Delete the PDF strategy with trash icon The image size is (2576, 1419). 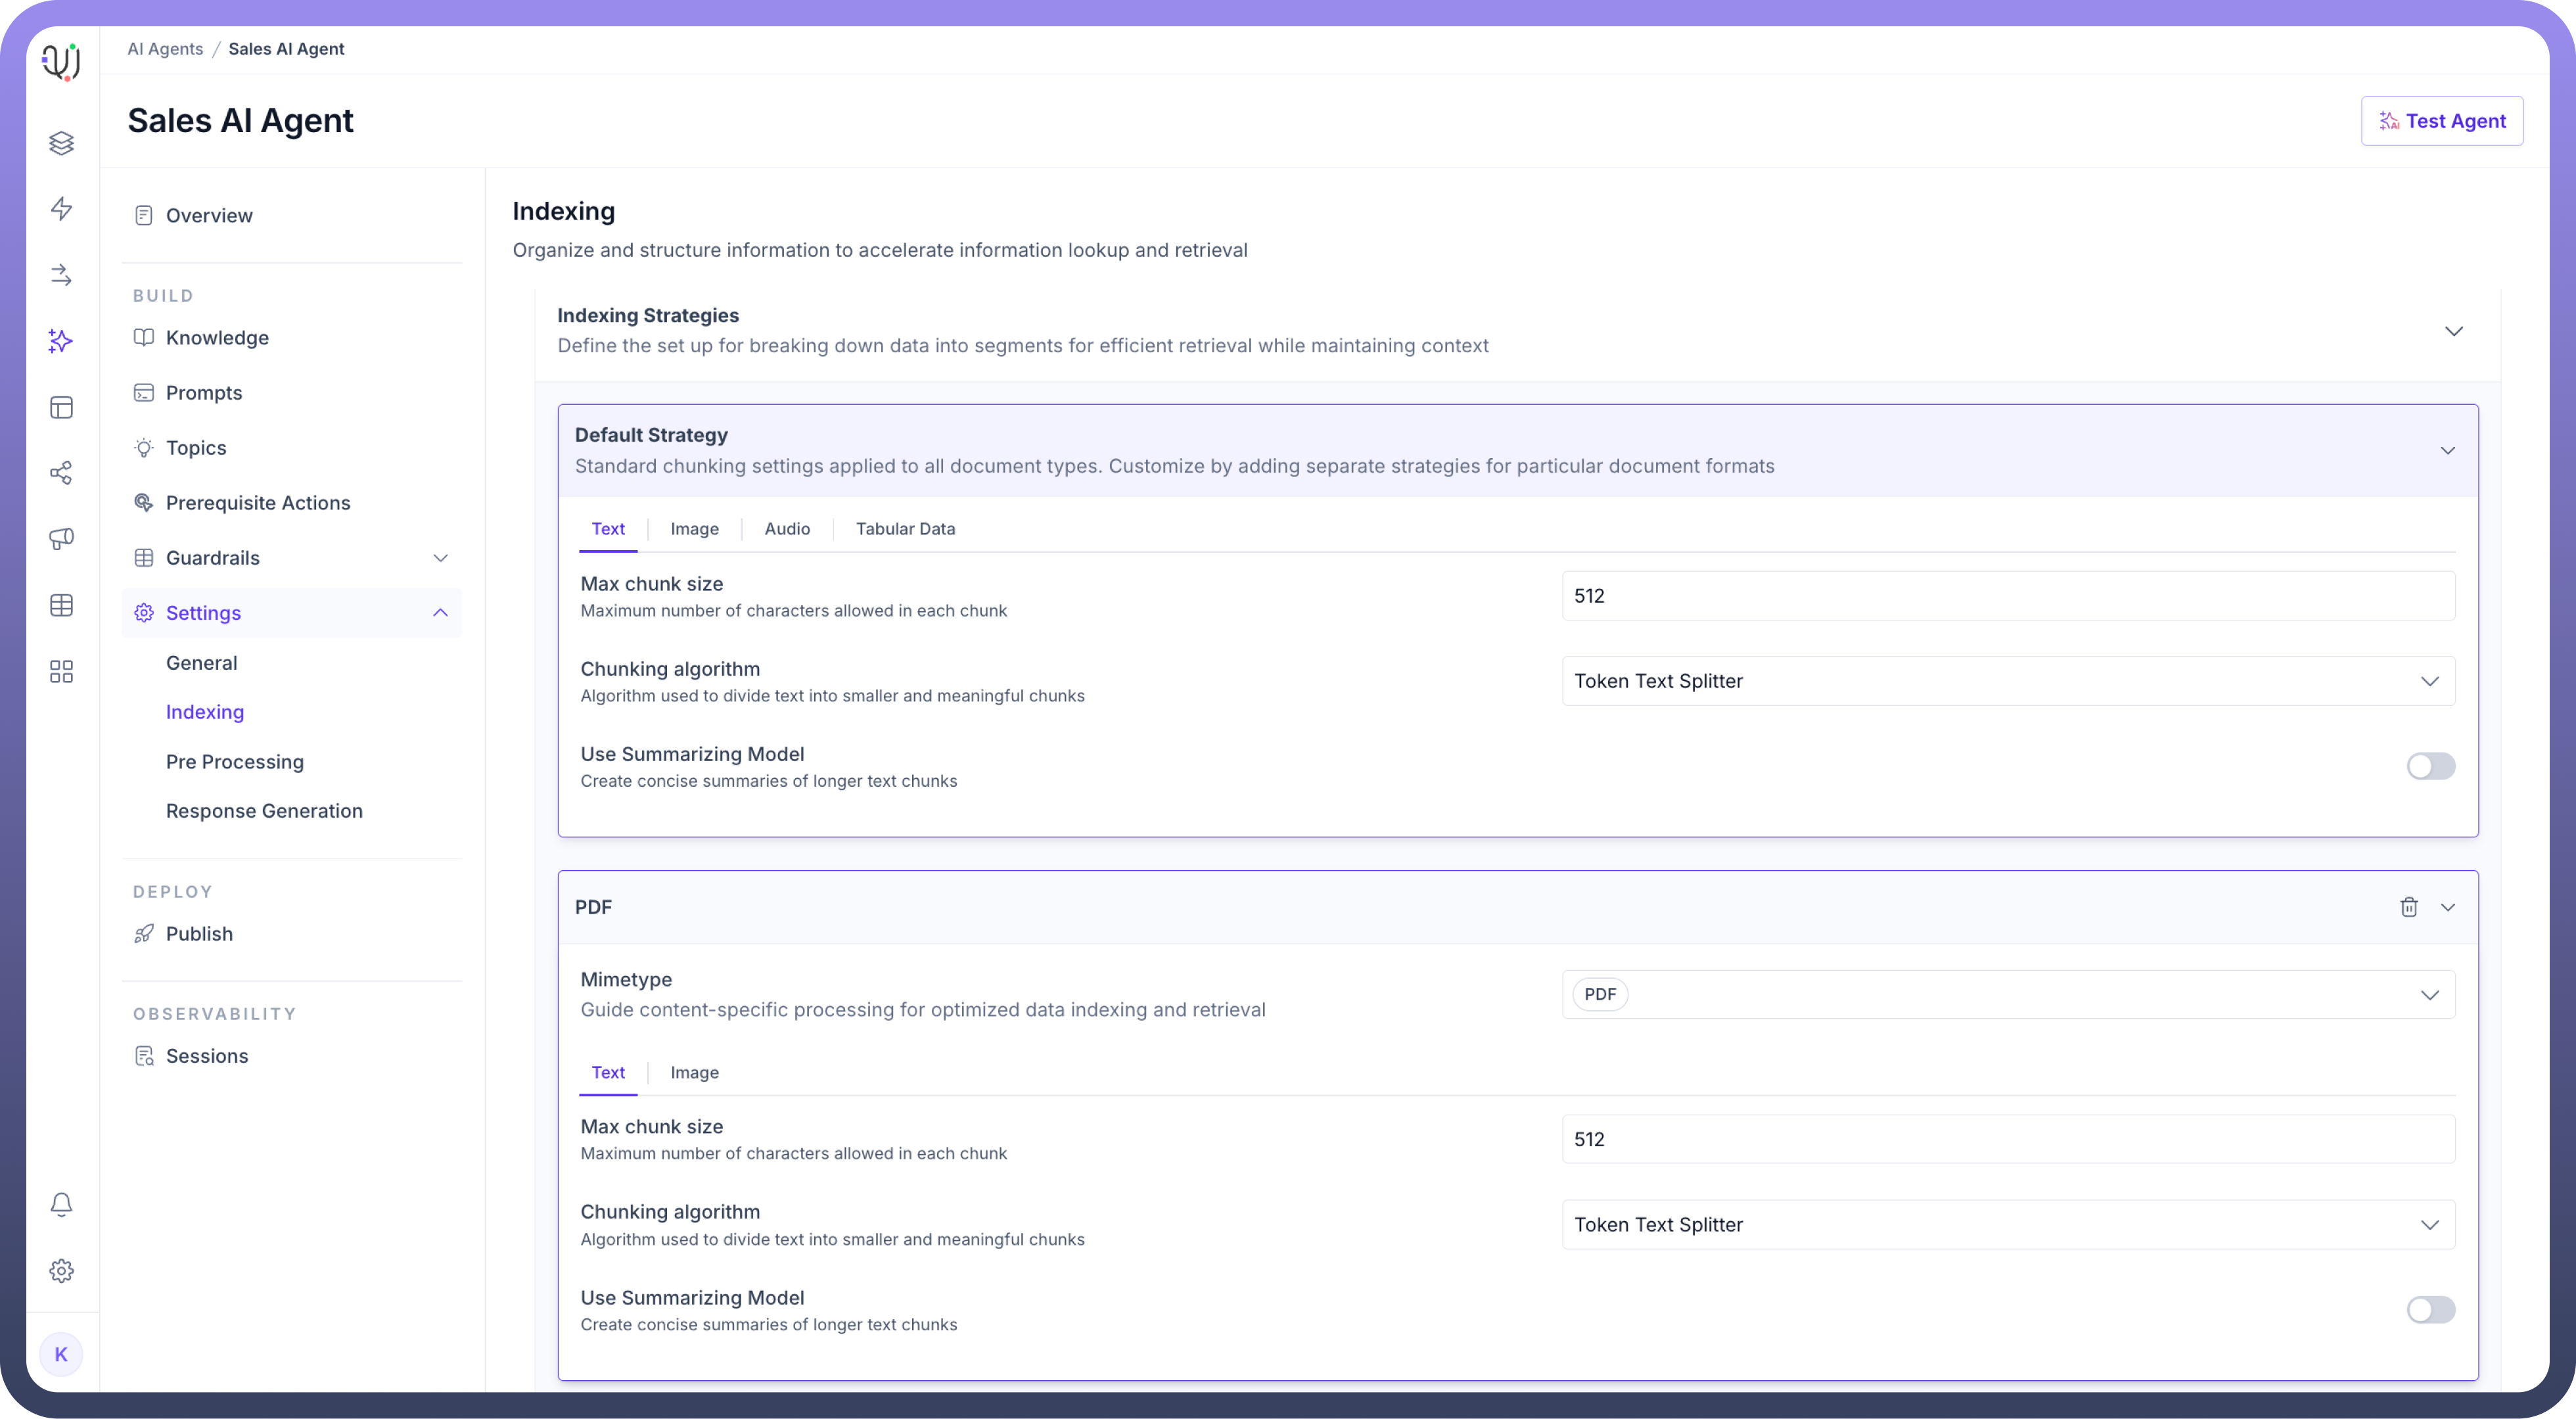pyautogui.click(x=2408, y=907)
